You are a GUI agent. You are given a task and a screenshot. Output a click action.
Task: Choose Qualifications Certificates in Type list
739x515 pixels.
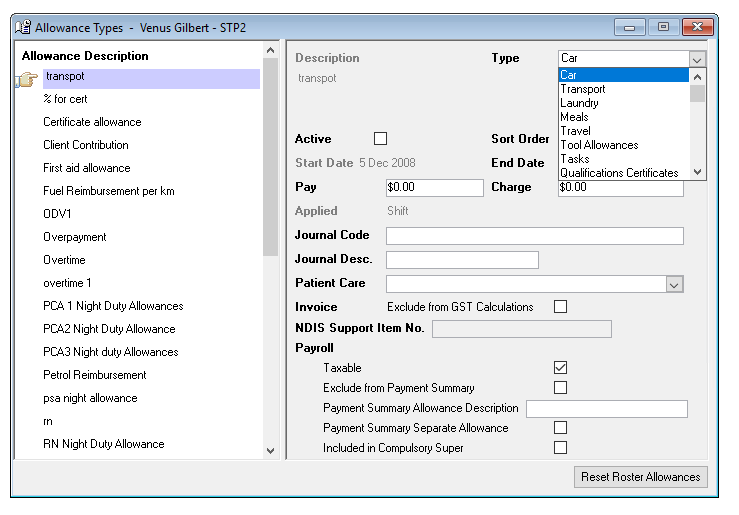tap(624, 173)
